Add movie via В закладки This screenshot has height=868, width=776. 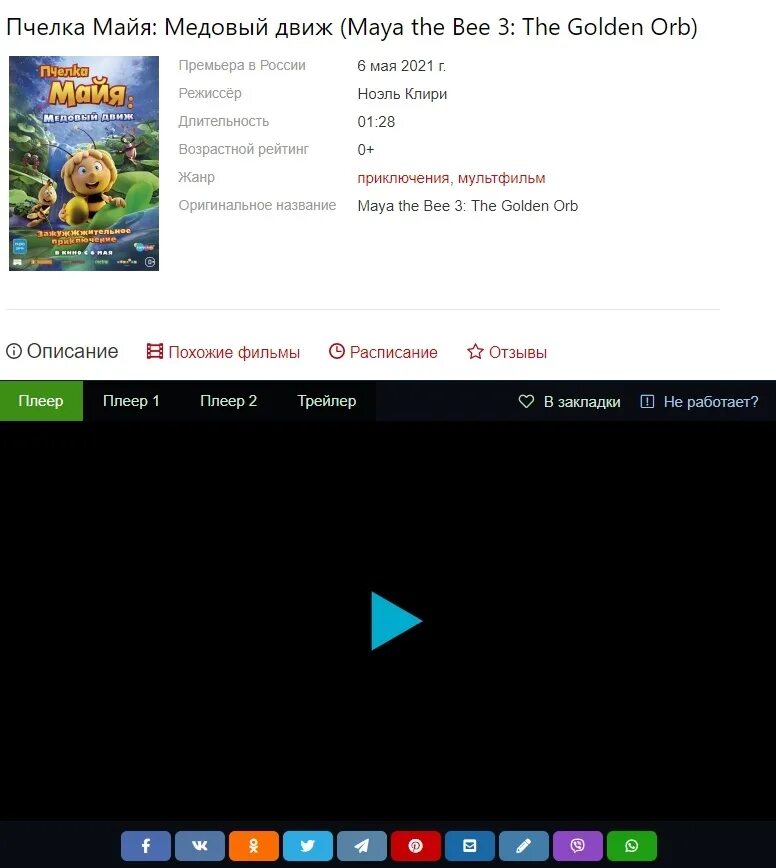coord(570,401)
